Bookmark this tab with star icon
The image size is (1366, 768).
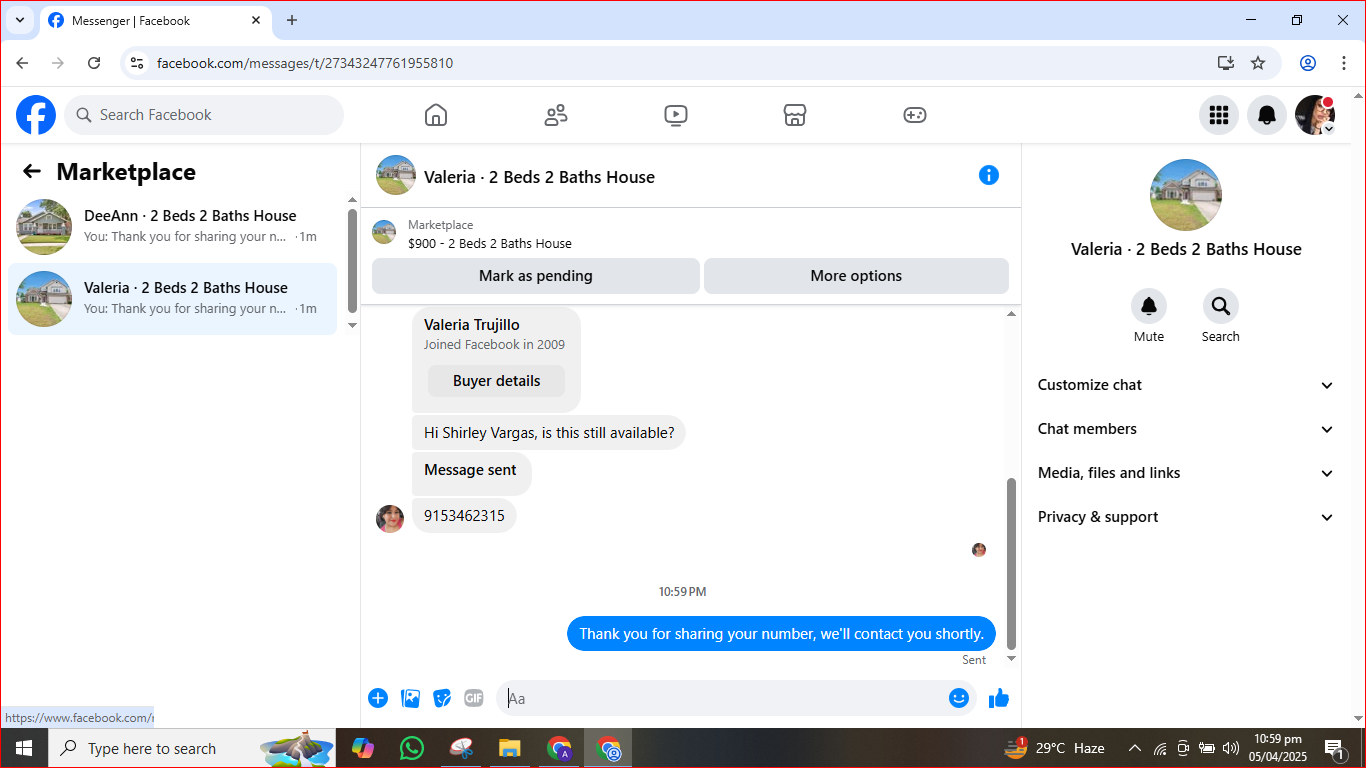coord(1258,63)
